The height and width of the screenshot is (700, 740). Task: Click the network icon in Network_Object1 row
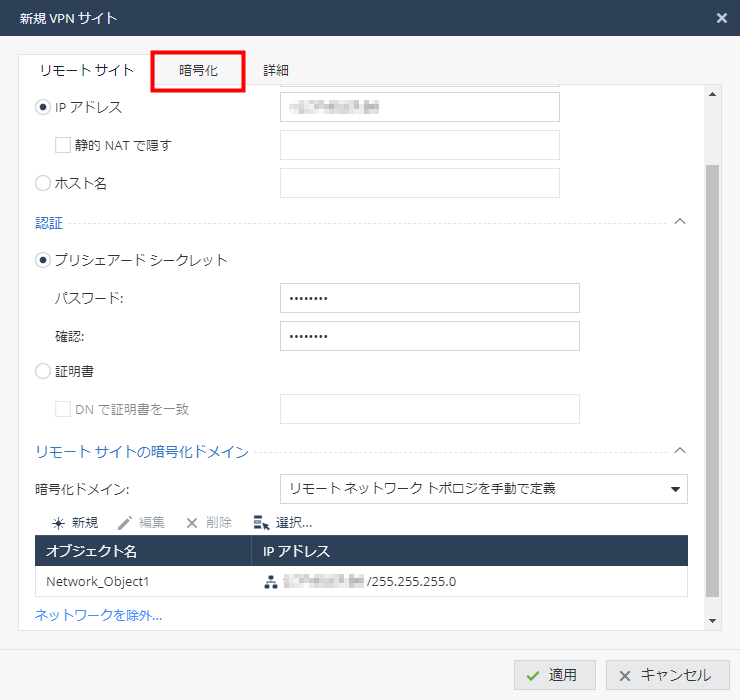270,582
